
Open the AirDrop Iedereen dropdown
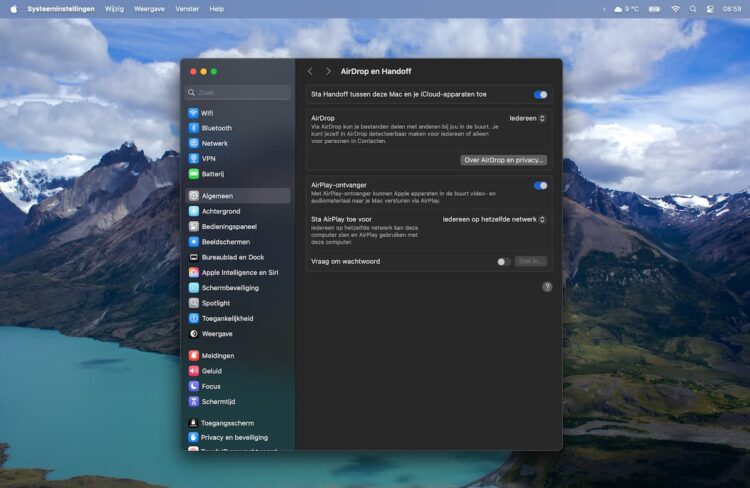527,118
